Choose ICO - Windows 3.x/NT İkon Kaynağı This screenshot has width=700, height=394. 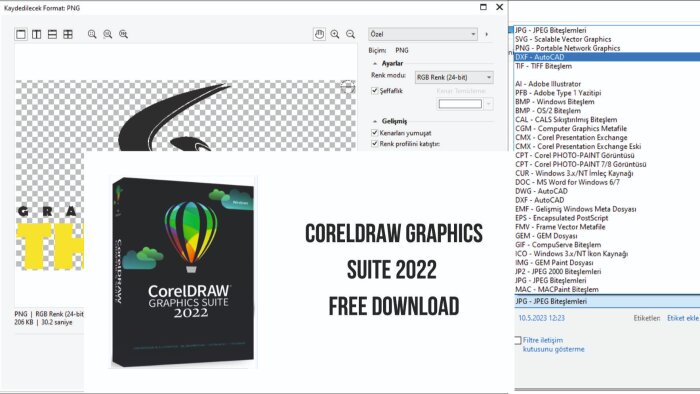pyautogui.click(x=571, y=253)
